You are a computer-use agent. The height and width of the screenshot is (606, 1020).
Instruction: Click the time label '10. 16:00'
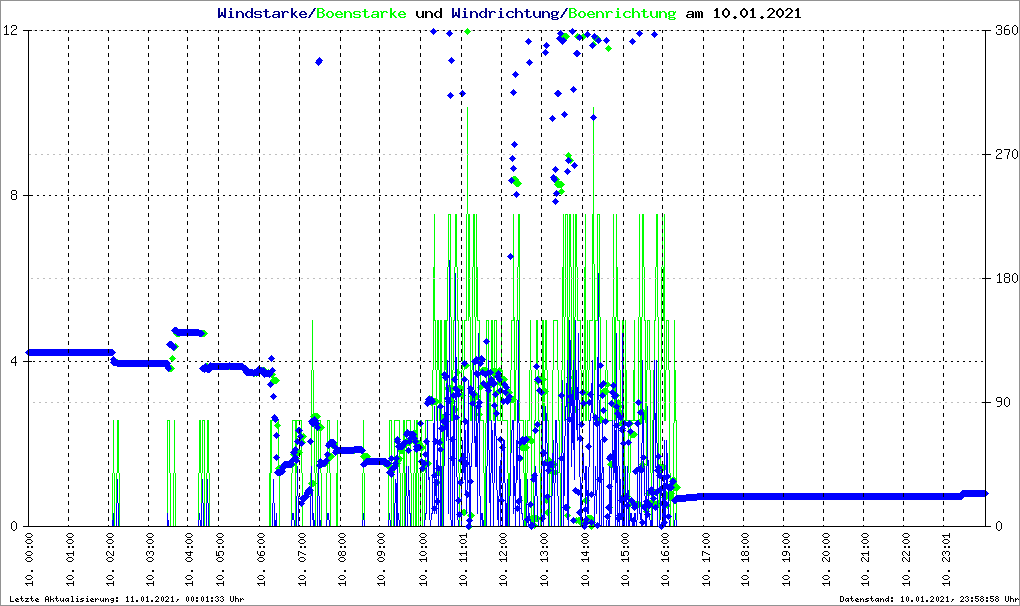tap(664, 560)
